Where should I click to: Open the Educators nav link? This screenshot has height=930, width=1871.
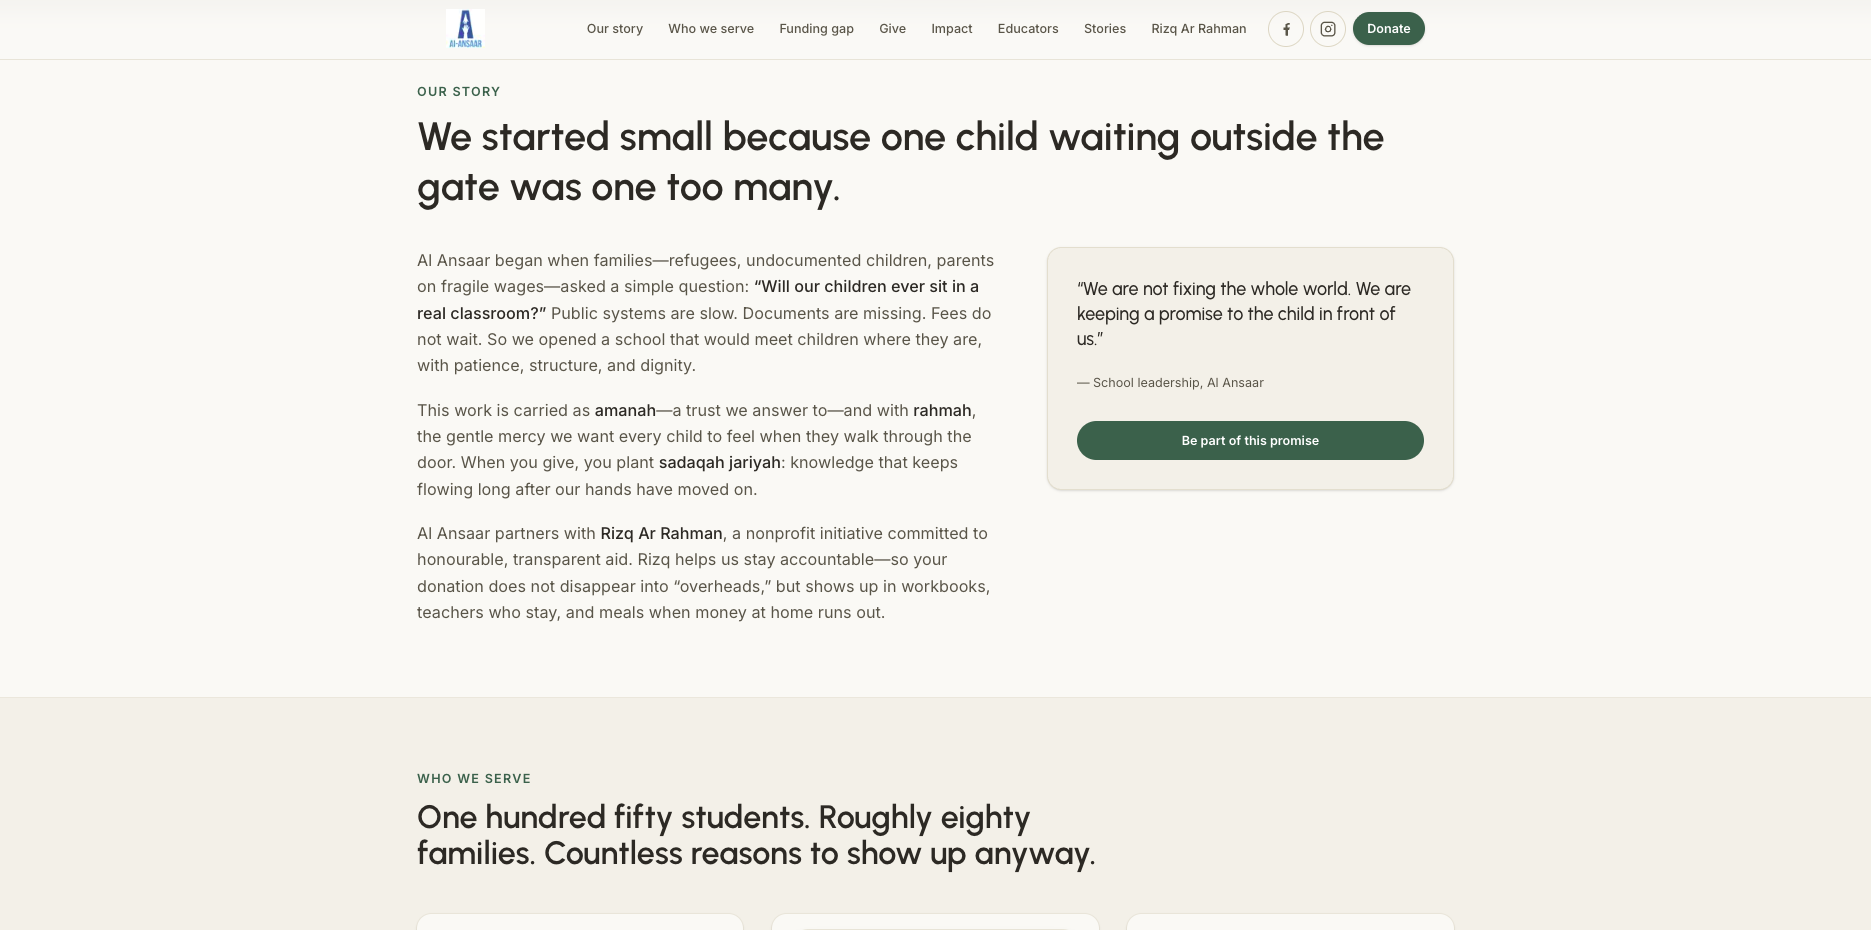[x=1027, y=29]
